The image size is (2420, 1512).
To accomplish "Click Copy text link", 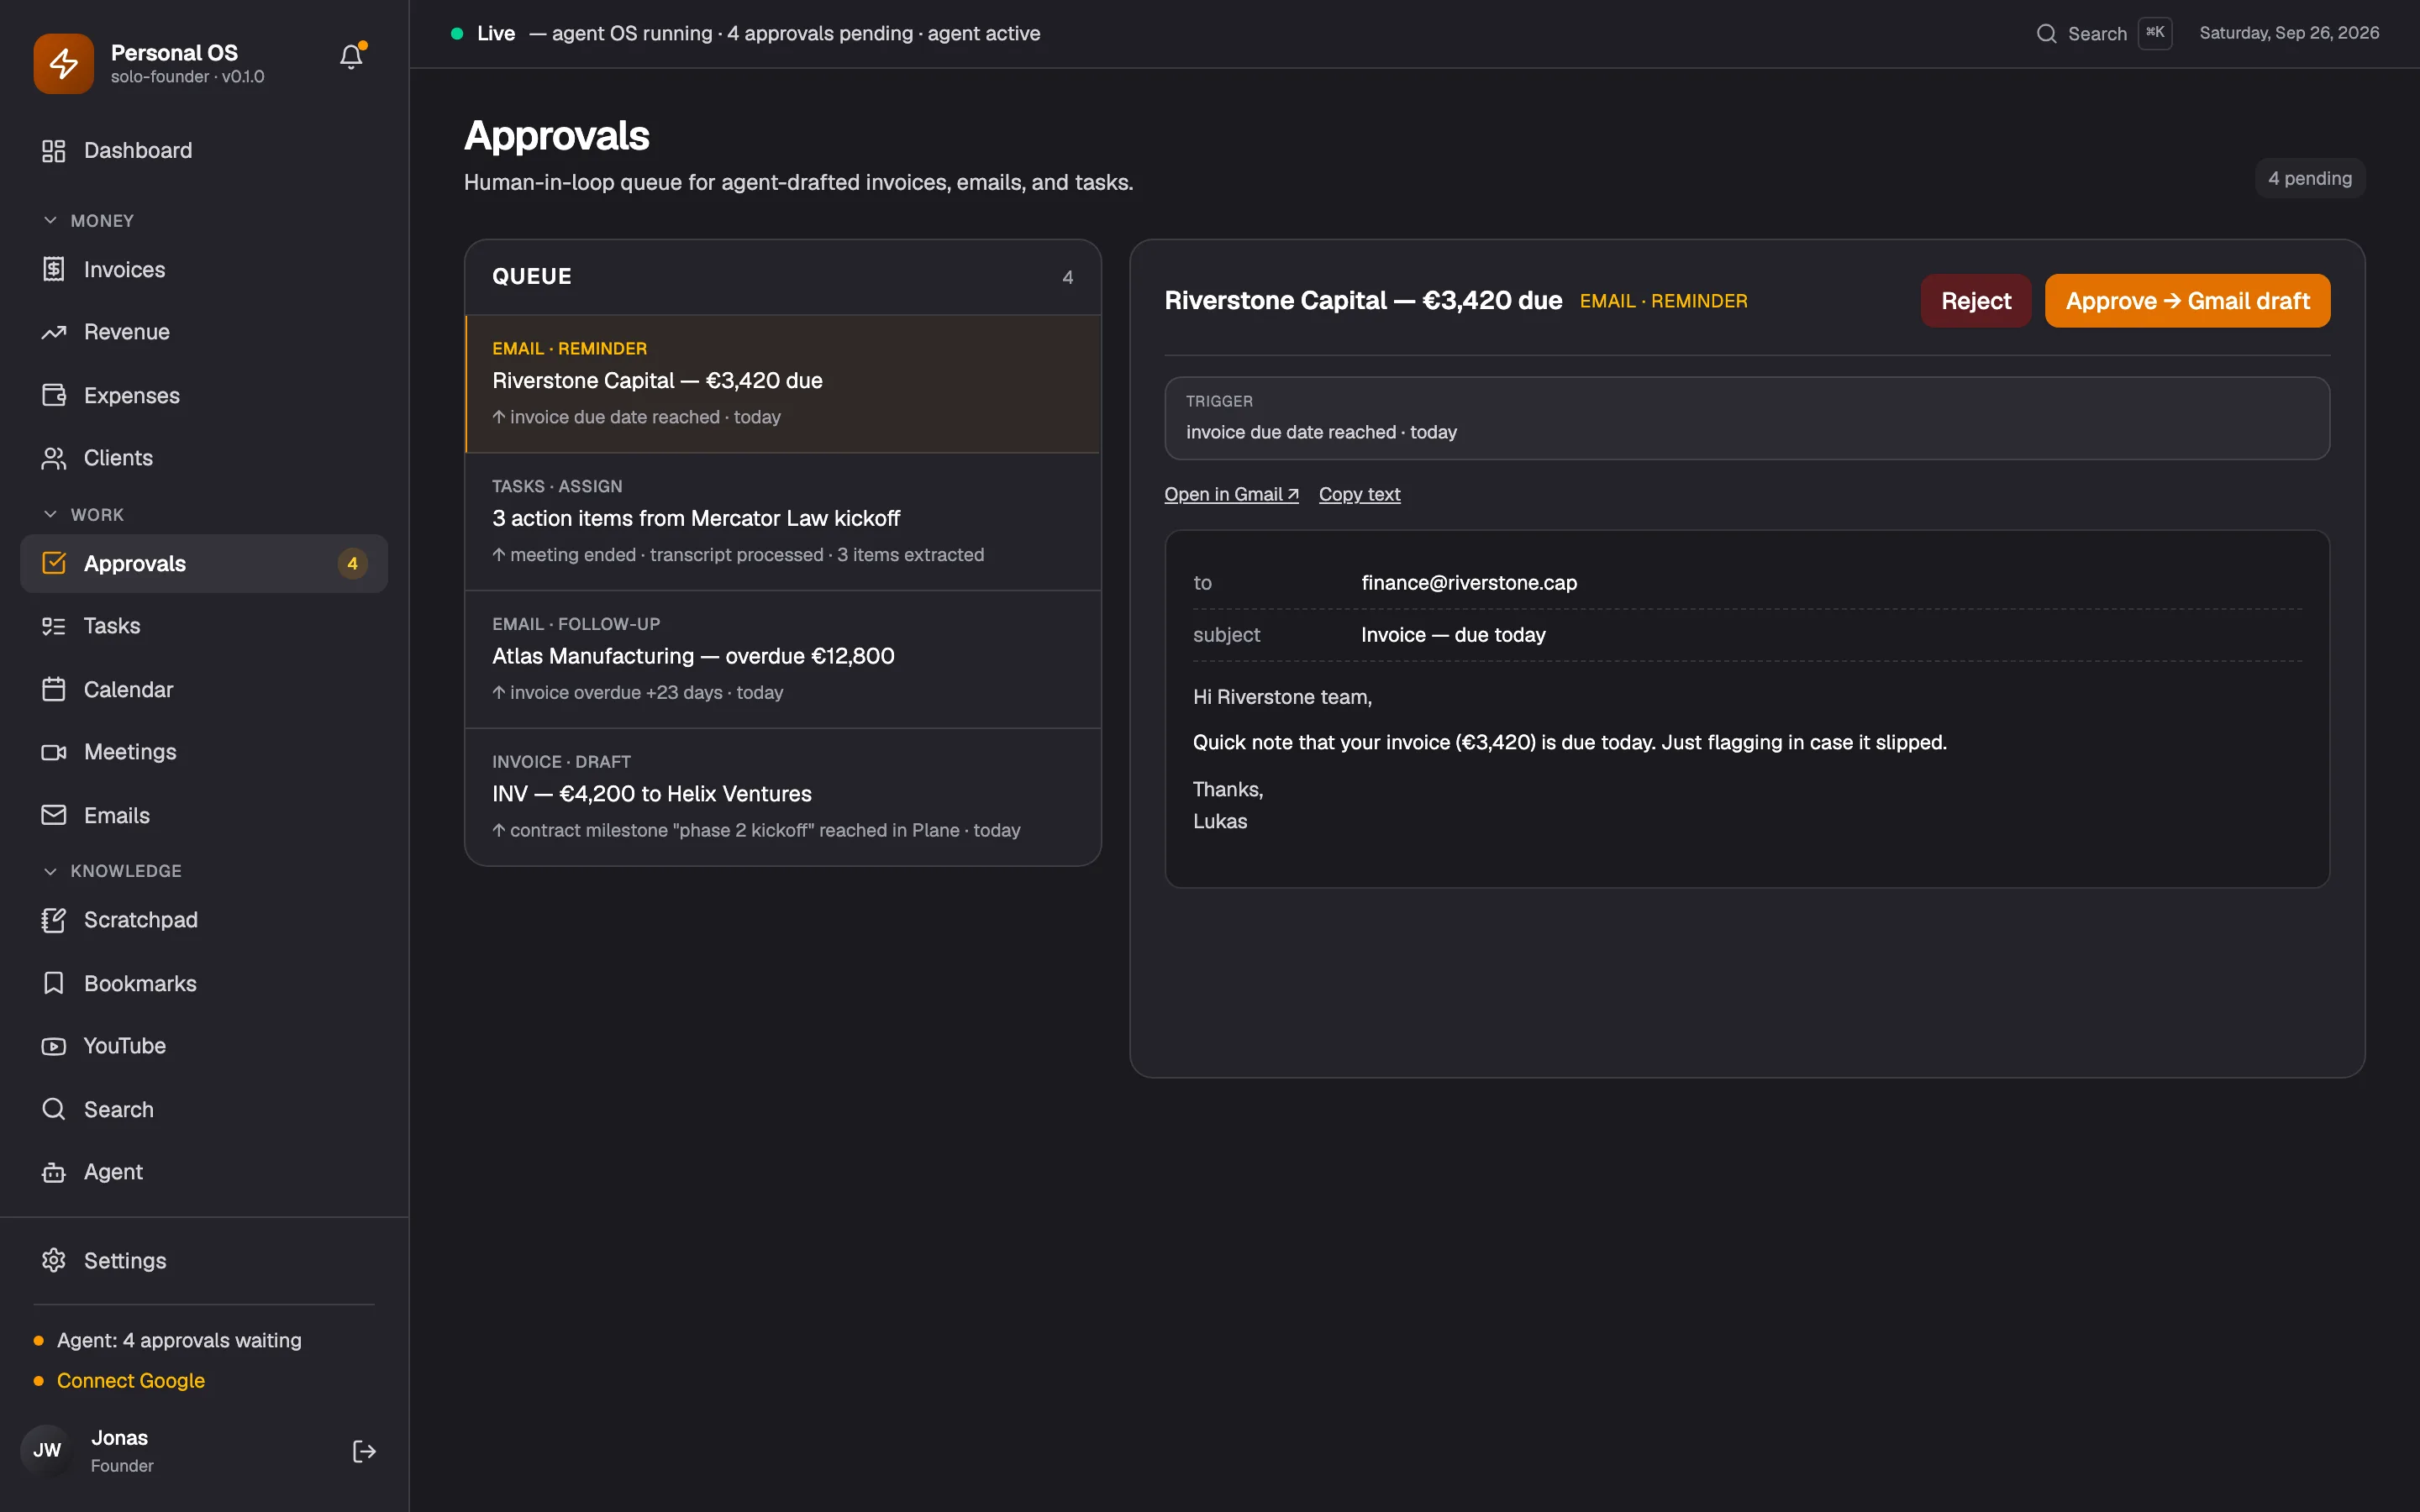I will [1359, 494].
